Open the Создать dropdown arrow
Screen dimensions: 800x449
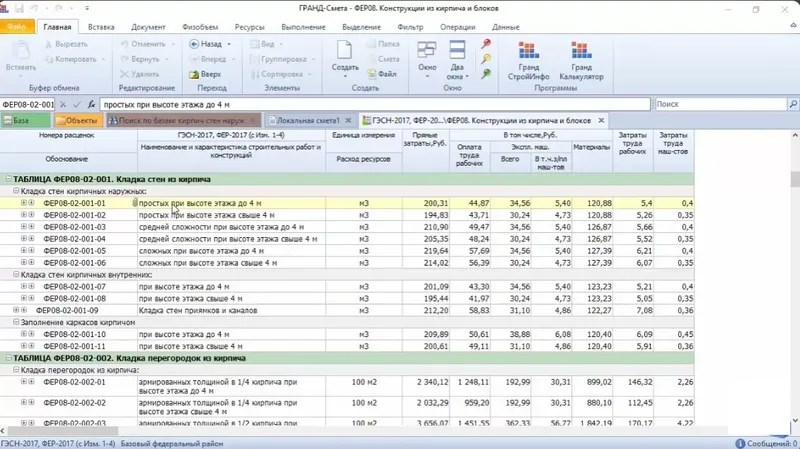coord(345,77)
